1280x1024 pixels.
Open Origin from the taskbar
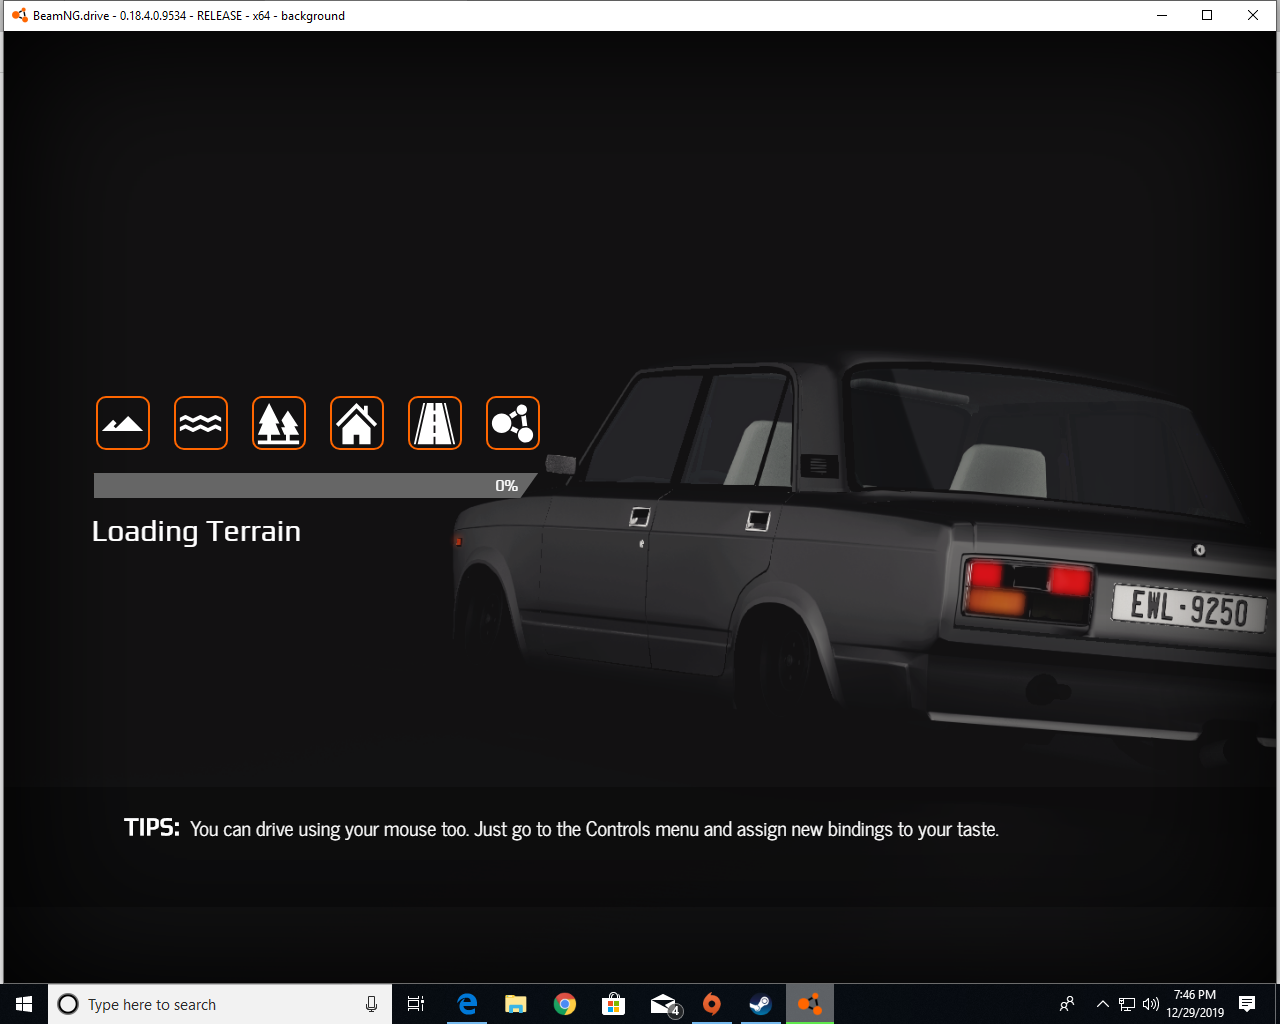click(x=712, y=1004)
